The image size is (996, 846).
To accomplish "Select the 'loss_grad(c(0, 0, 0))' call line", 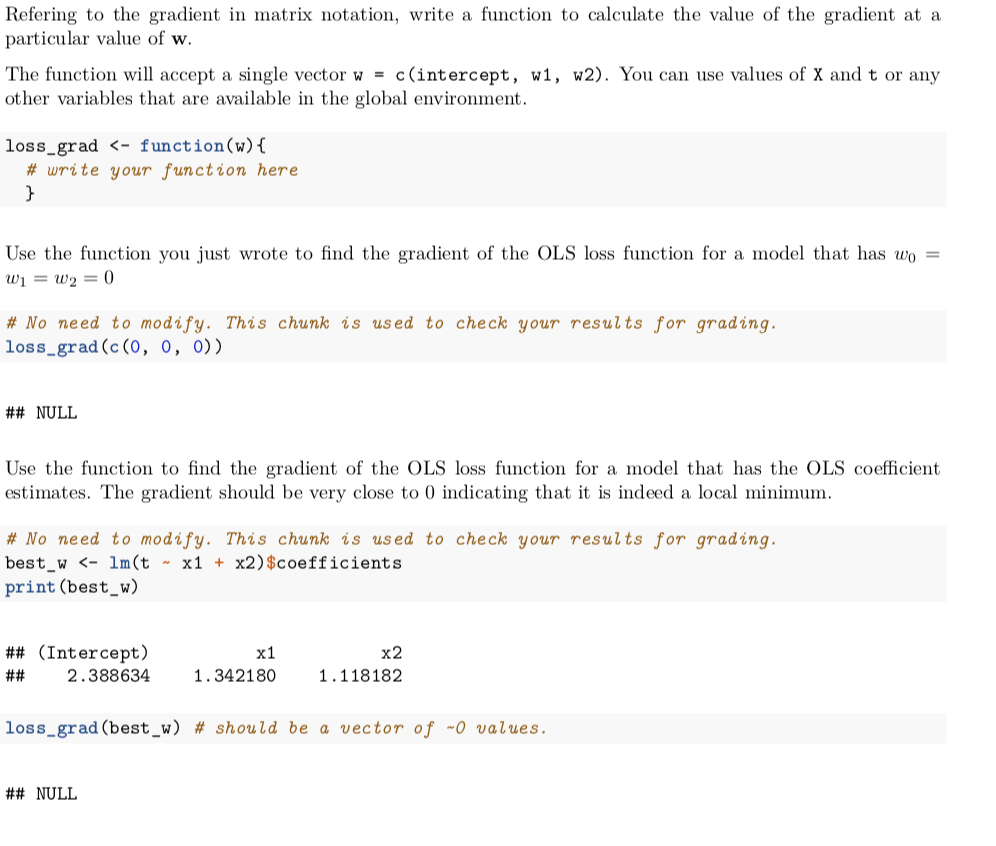I will [x=114, y=347].
